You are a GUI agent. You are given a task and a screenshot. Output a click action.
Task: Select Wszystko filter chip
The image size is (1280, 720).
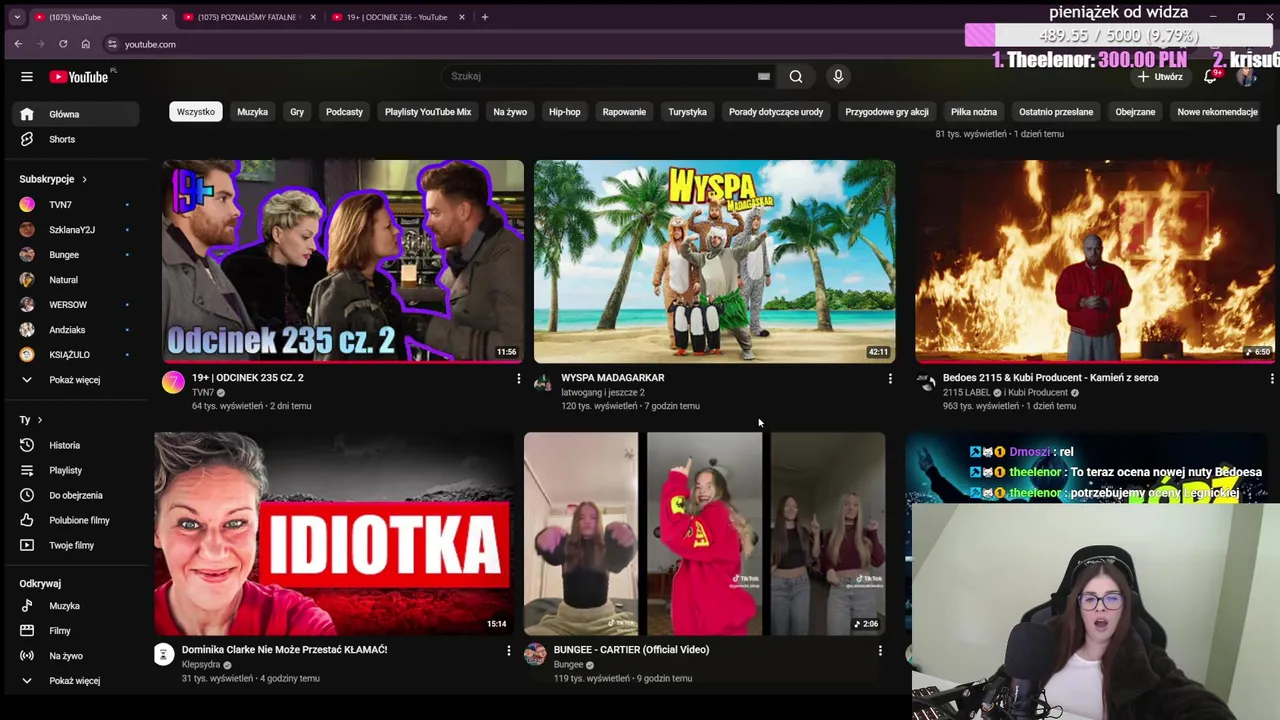(x=196, y=112)
